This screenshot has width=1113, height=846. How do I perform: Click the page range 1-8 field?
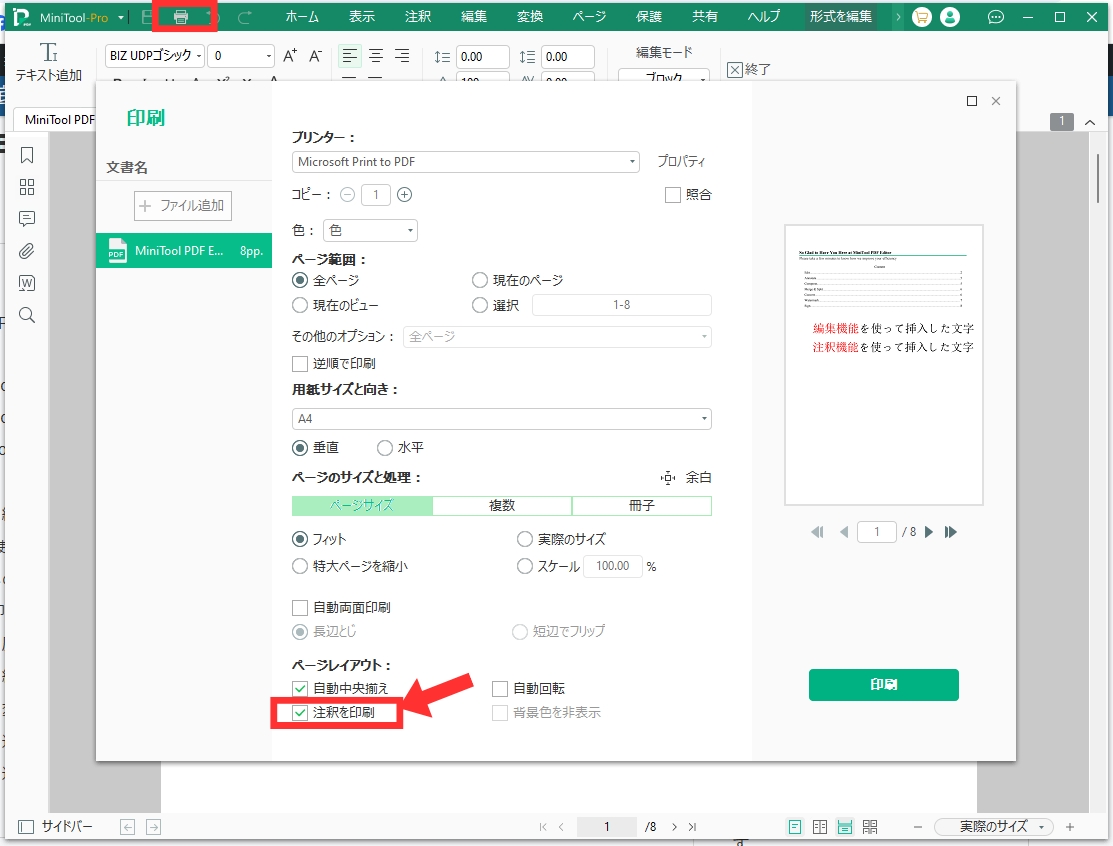point(622,305)
